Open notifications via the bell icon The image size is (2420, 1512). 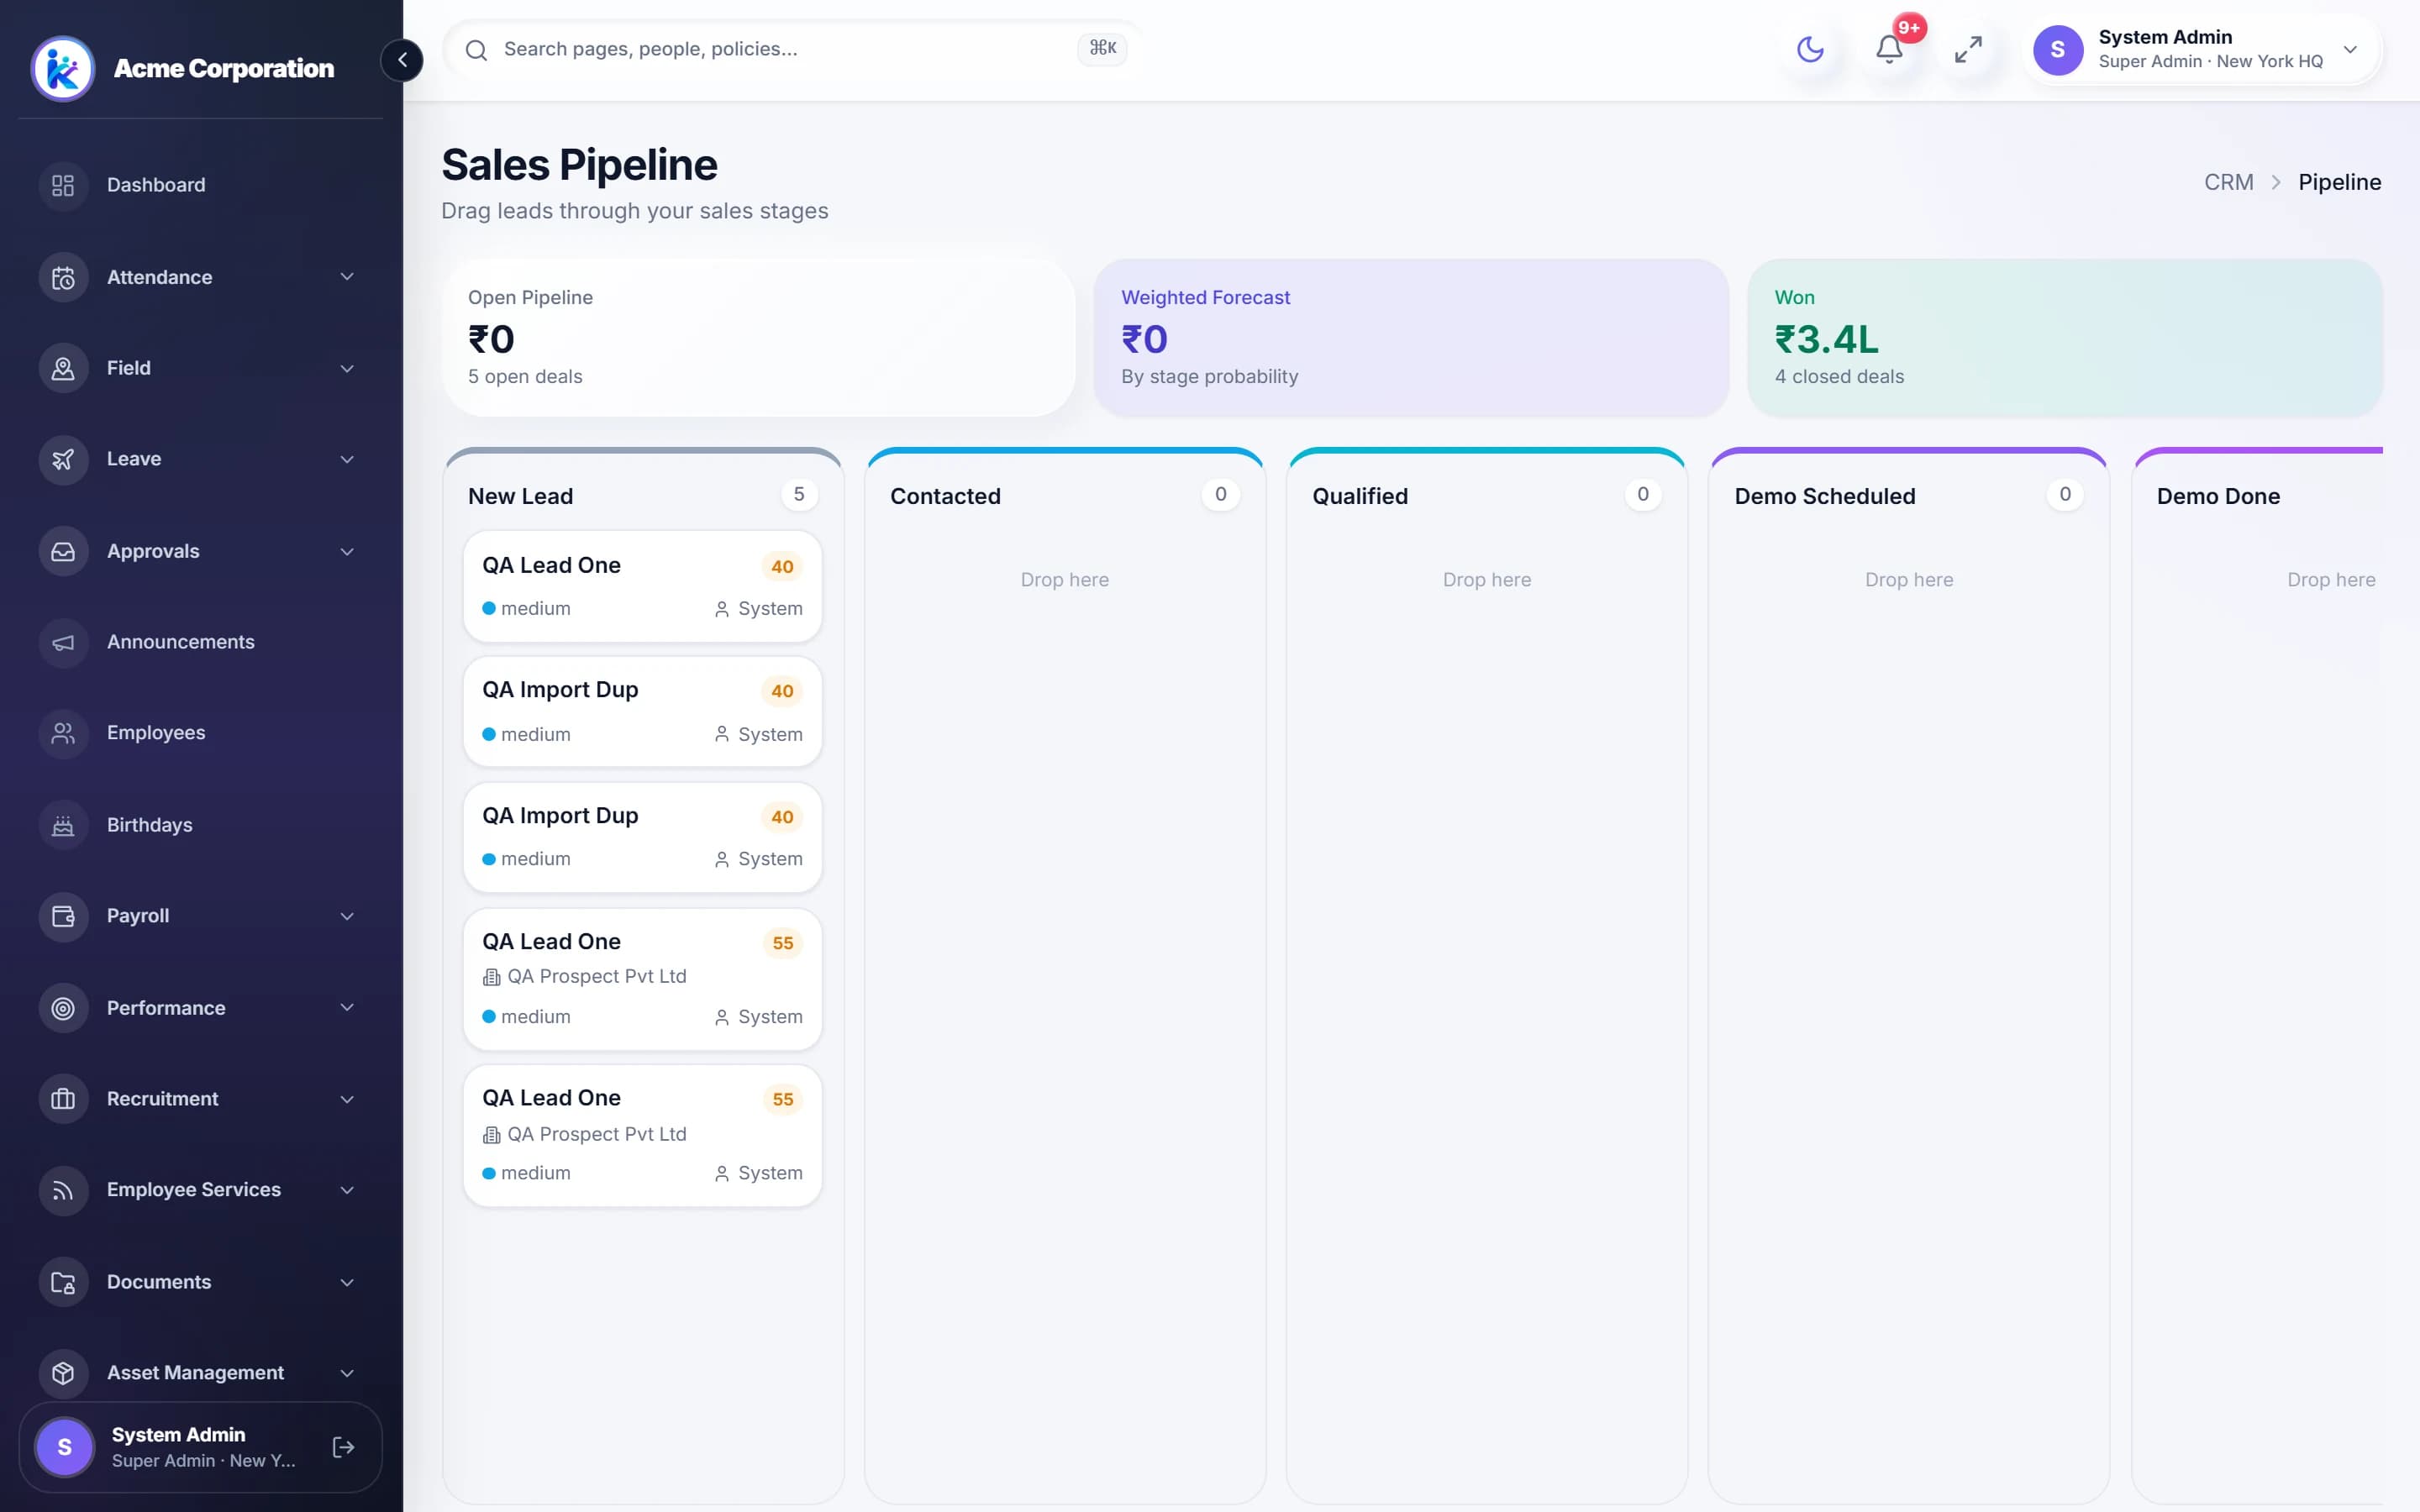coord(1889,49)
